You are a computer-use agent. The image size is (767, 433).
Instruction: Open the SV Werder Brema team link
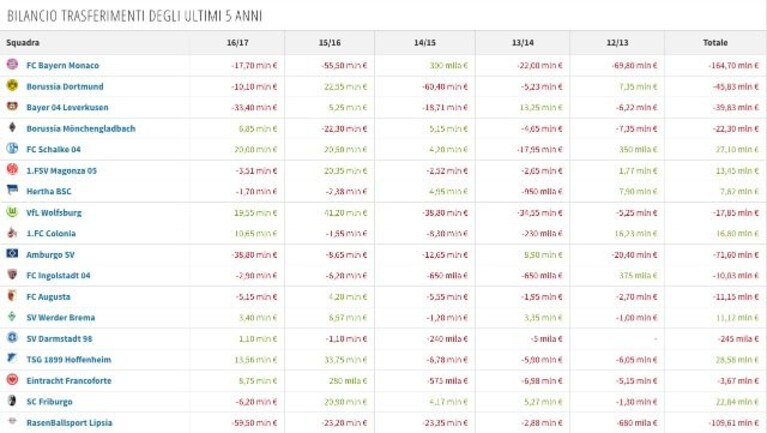61,318
